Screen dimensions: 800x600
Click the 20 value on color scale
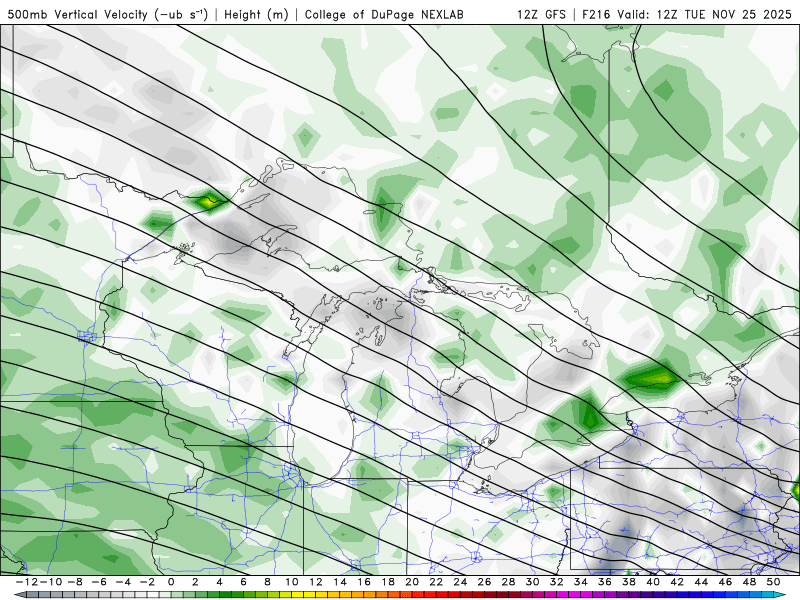pos(412,582)
